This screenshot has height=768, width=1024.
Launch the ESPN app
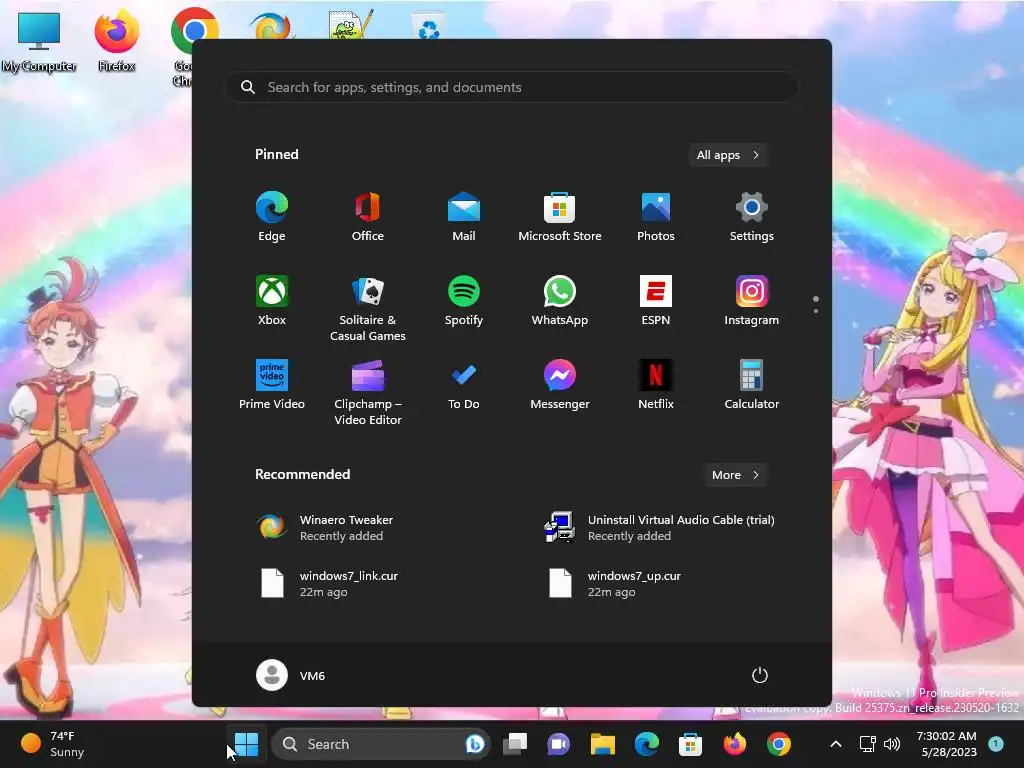pyautogui.click(x=656, y=301)
